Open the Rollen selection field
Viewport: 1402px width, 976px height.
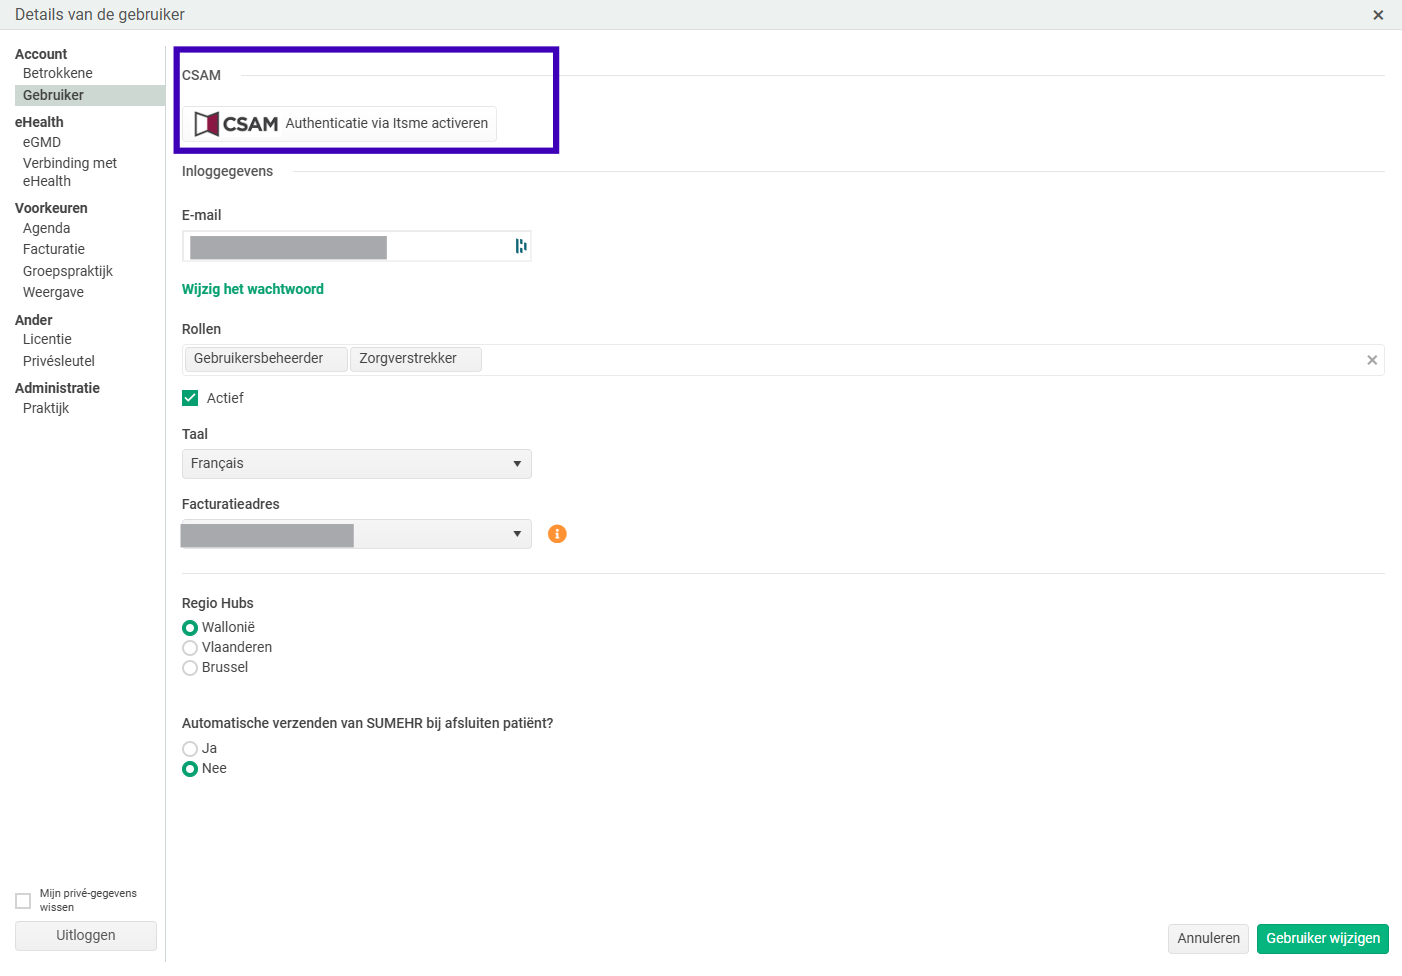pos(900,360)
